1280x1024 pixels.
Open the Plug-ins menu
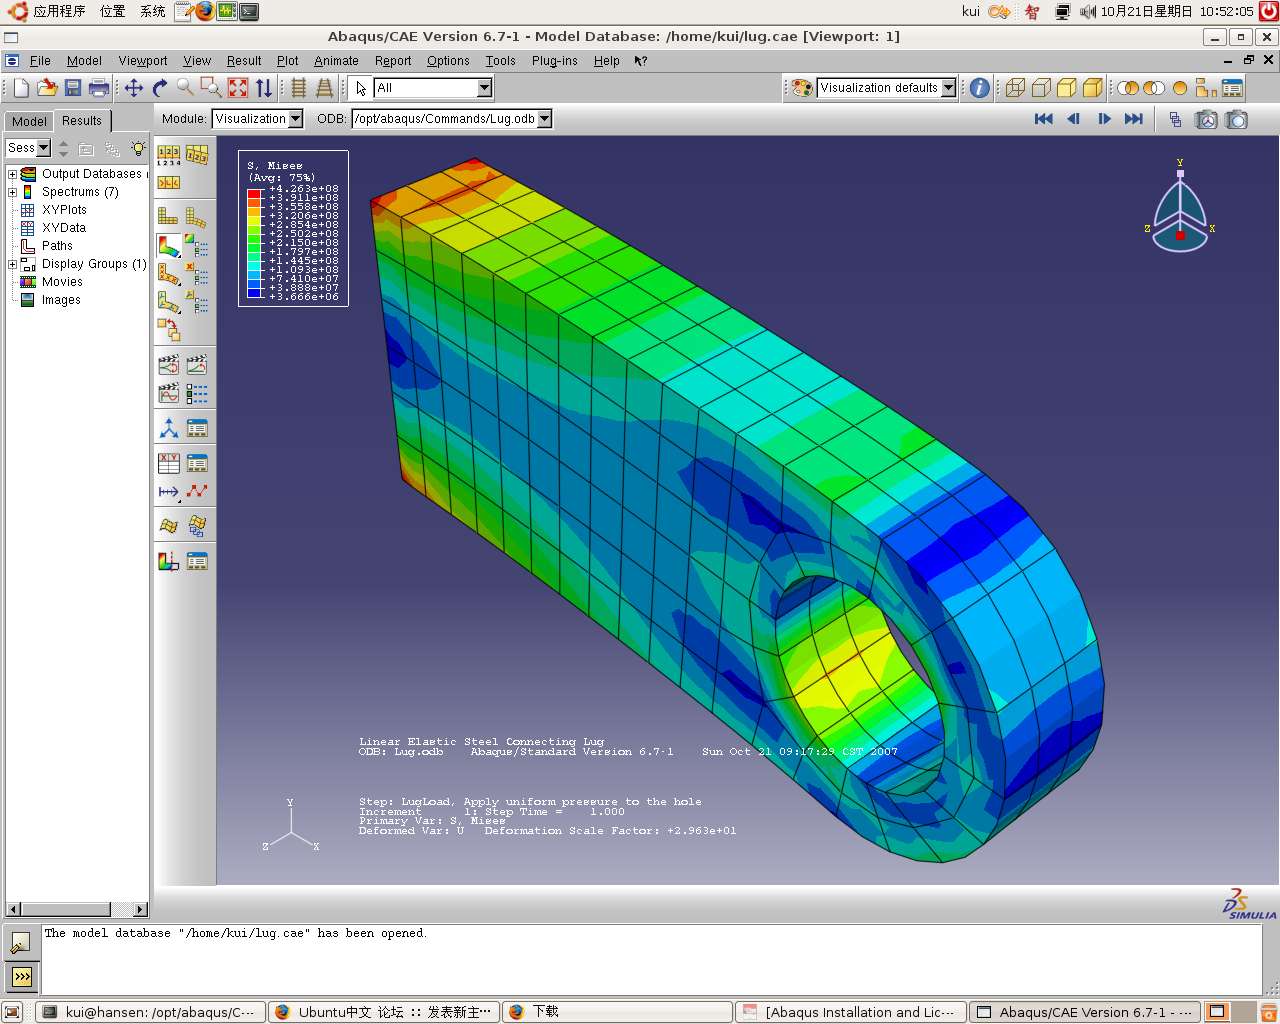(x=555, y=61)
